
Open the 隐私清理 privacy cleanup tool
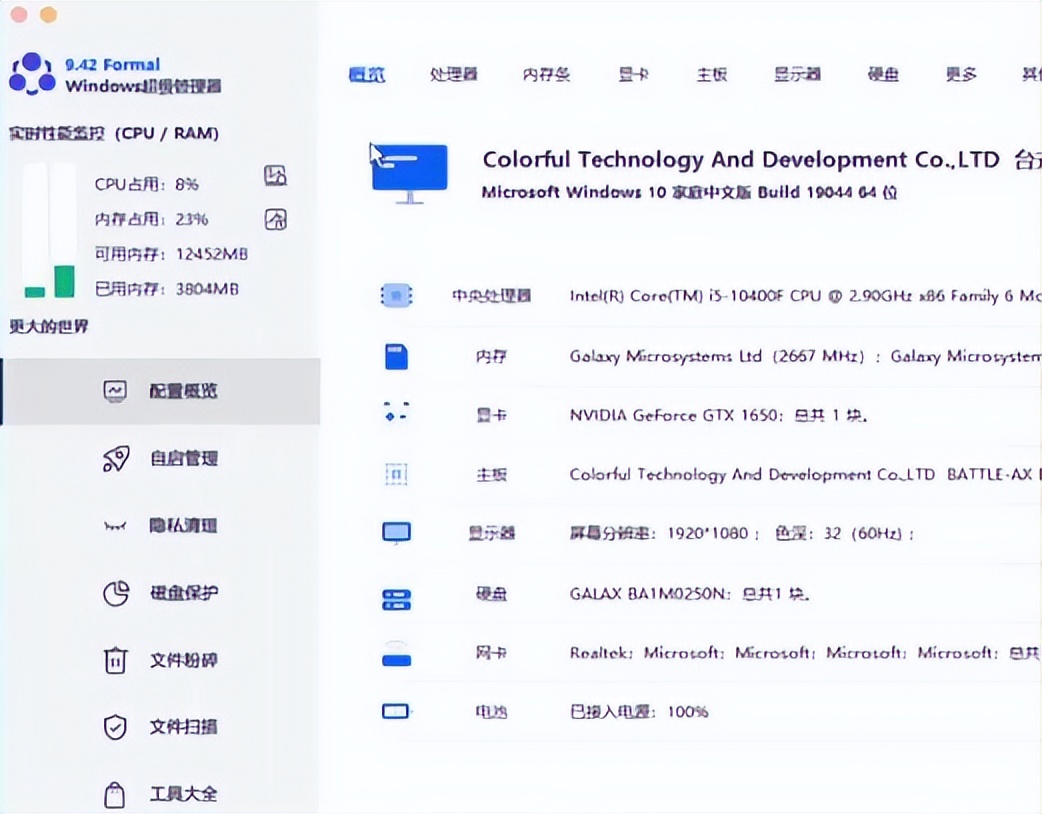115,525
